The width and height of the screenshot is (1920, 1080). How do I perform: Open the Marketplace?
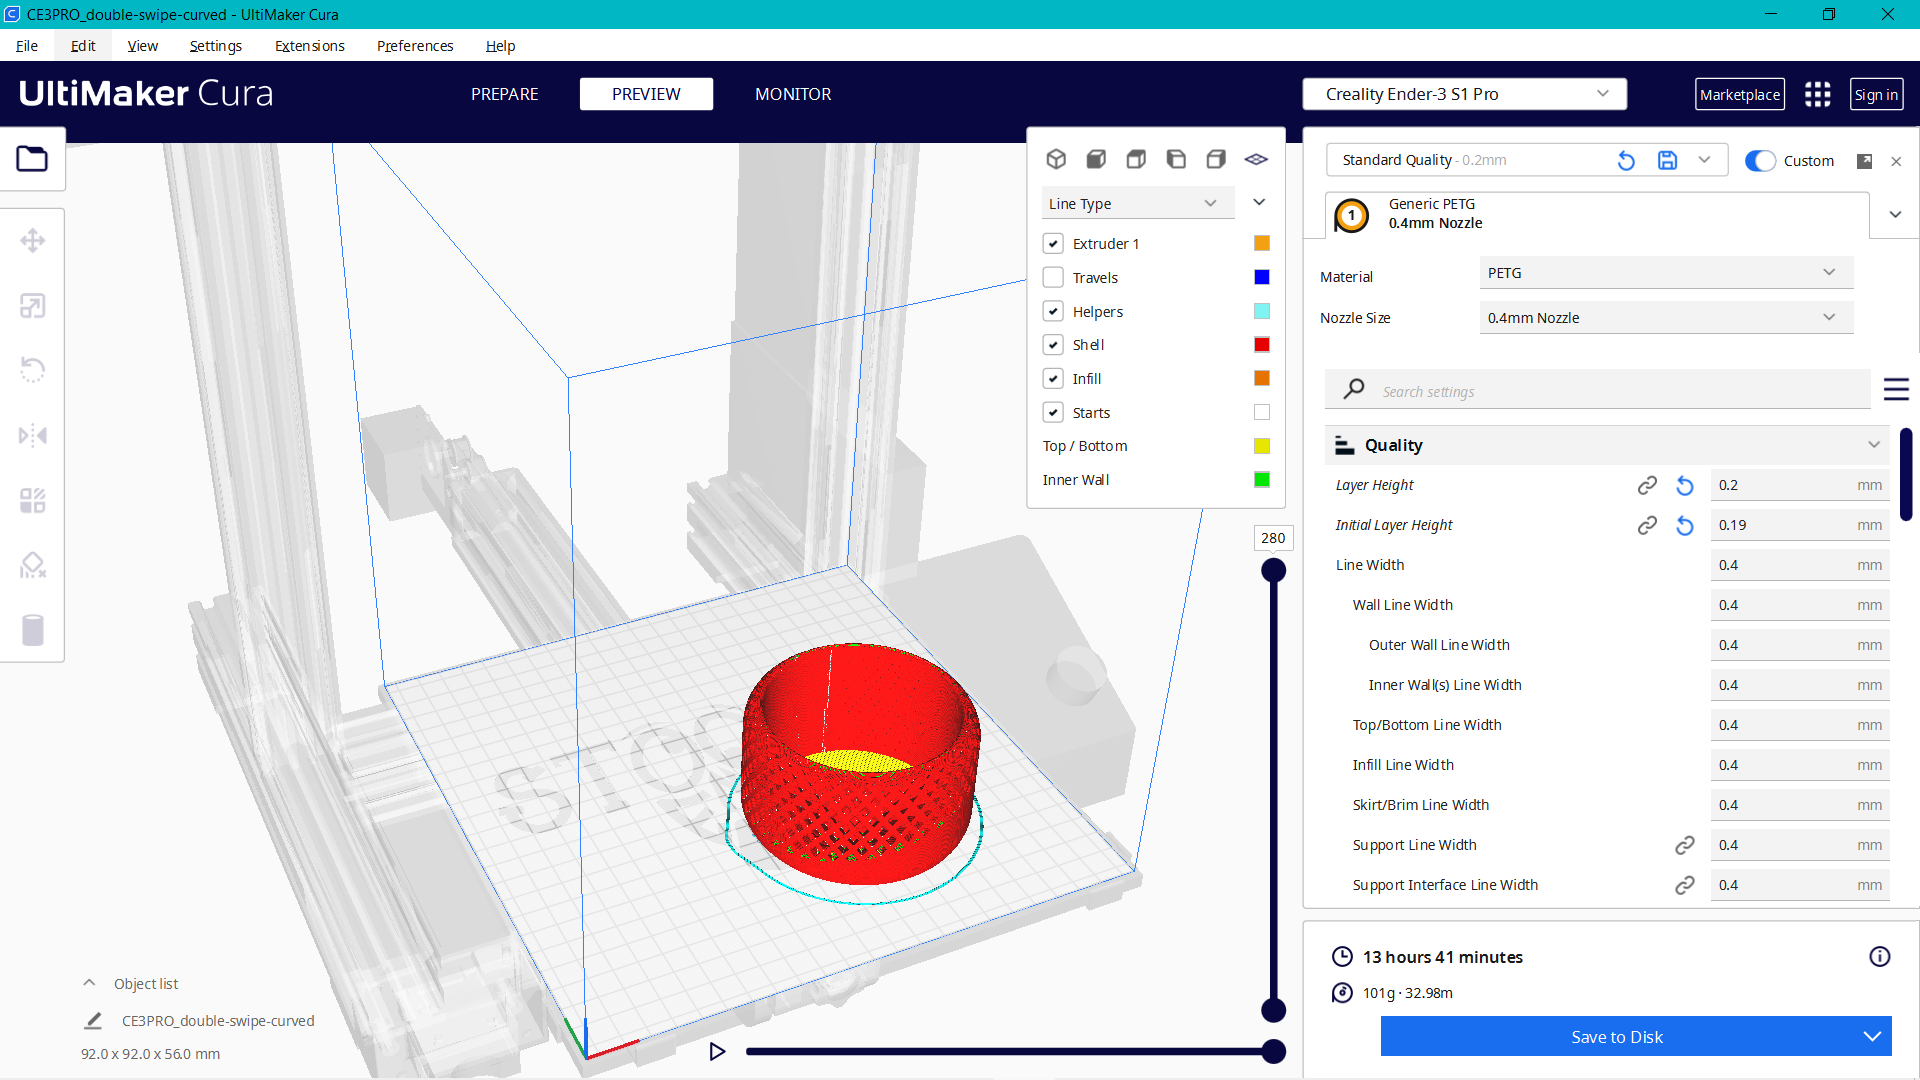[1739, 95]
